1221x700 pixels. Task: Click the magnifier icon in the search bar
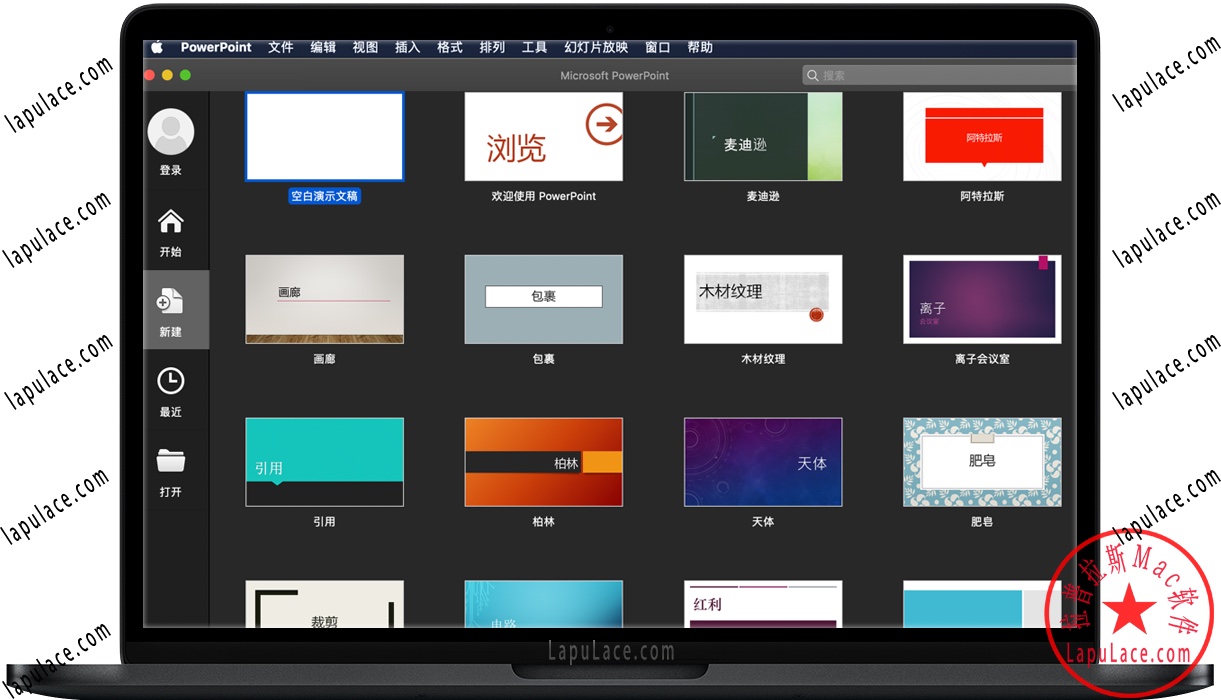click(x=813, y=74)
